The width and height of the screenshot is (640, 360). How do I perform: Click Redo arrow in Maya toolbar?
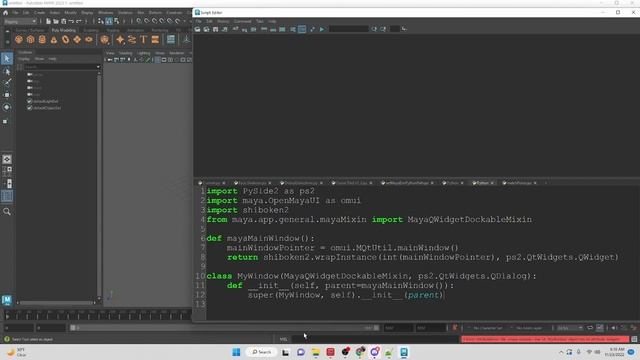[79, 21]
